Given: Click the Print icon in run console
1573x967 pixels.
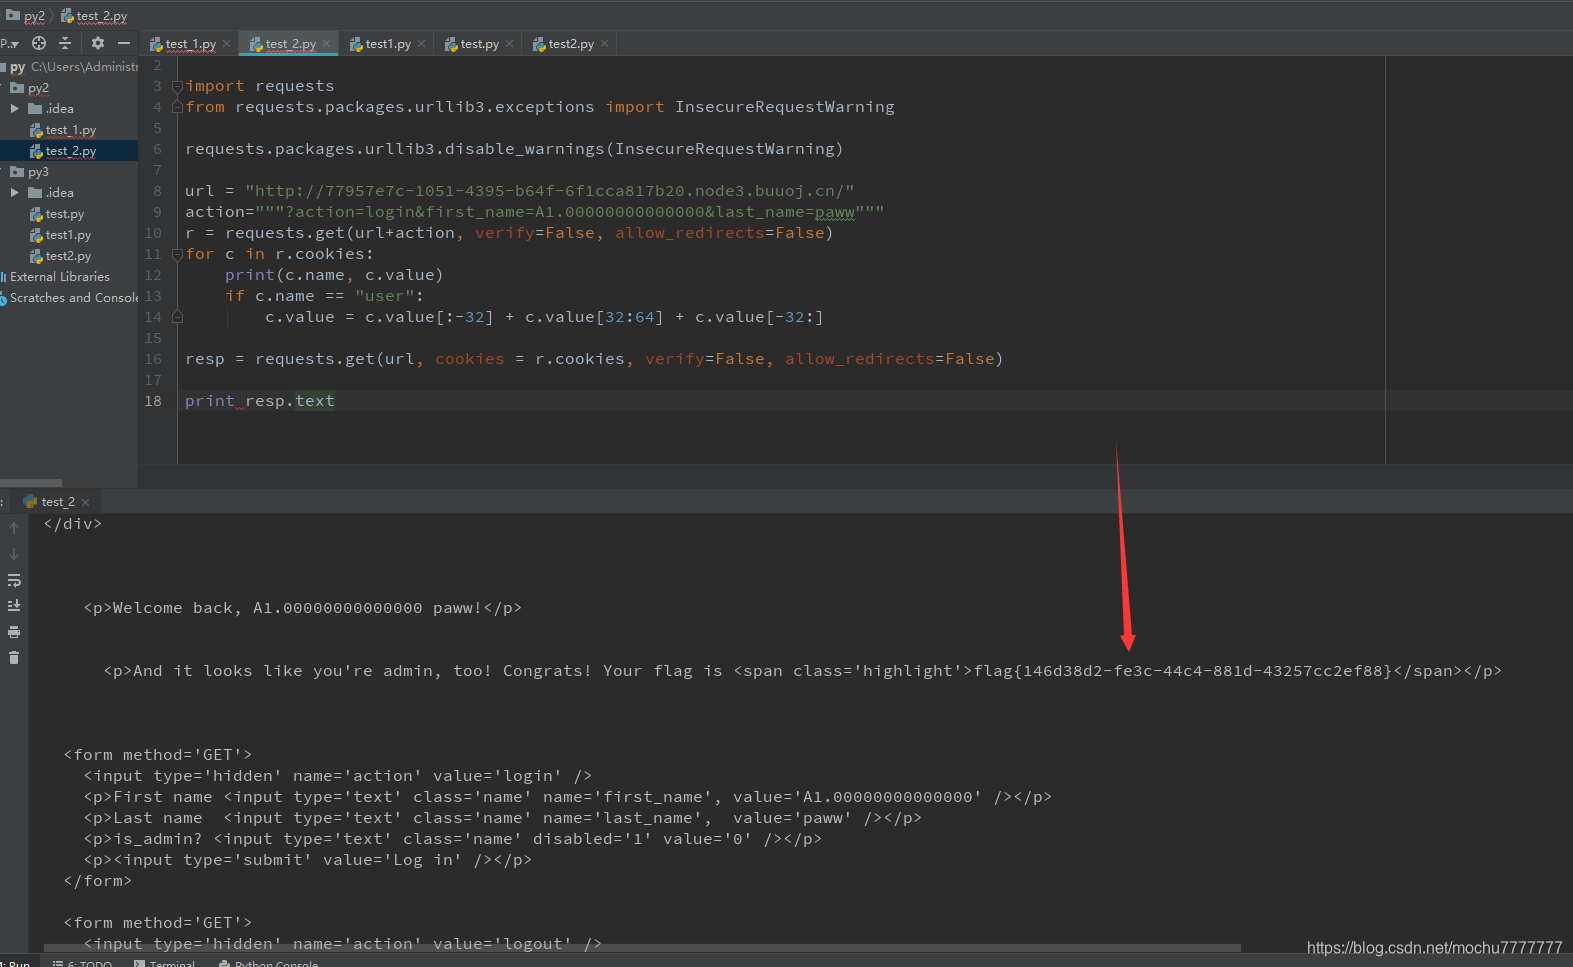Looking at the screenshot, I should click(x=14, y=632).
